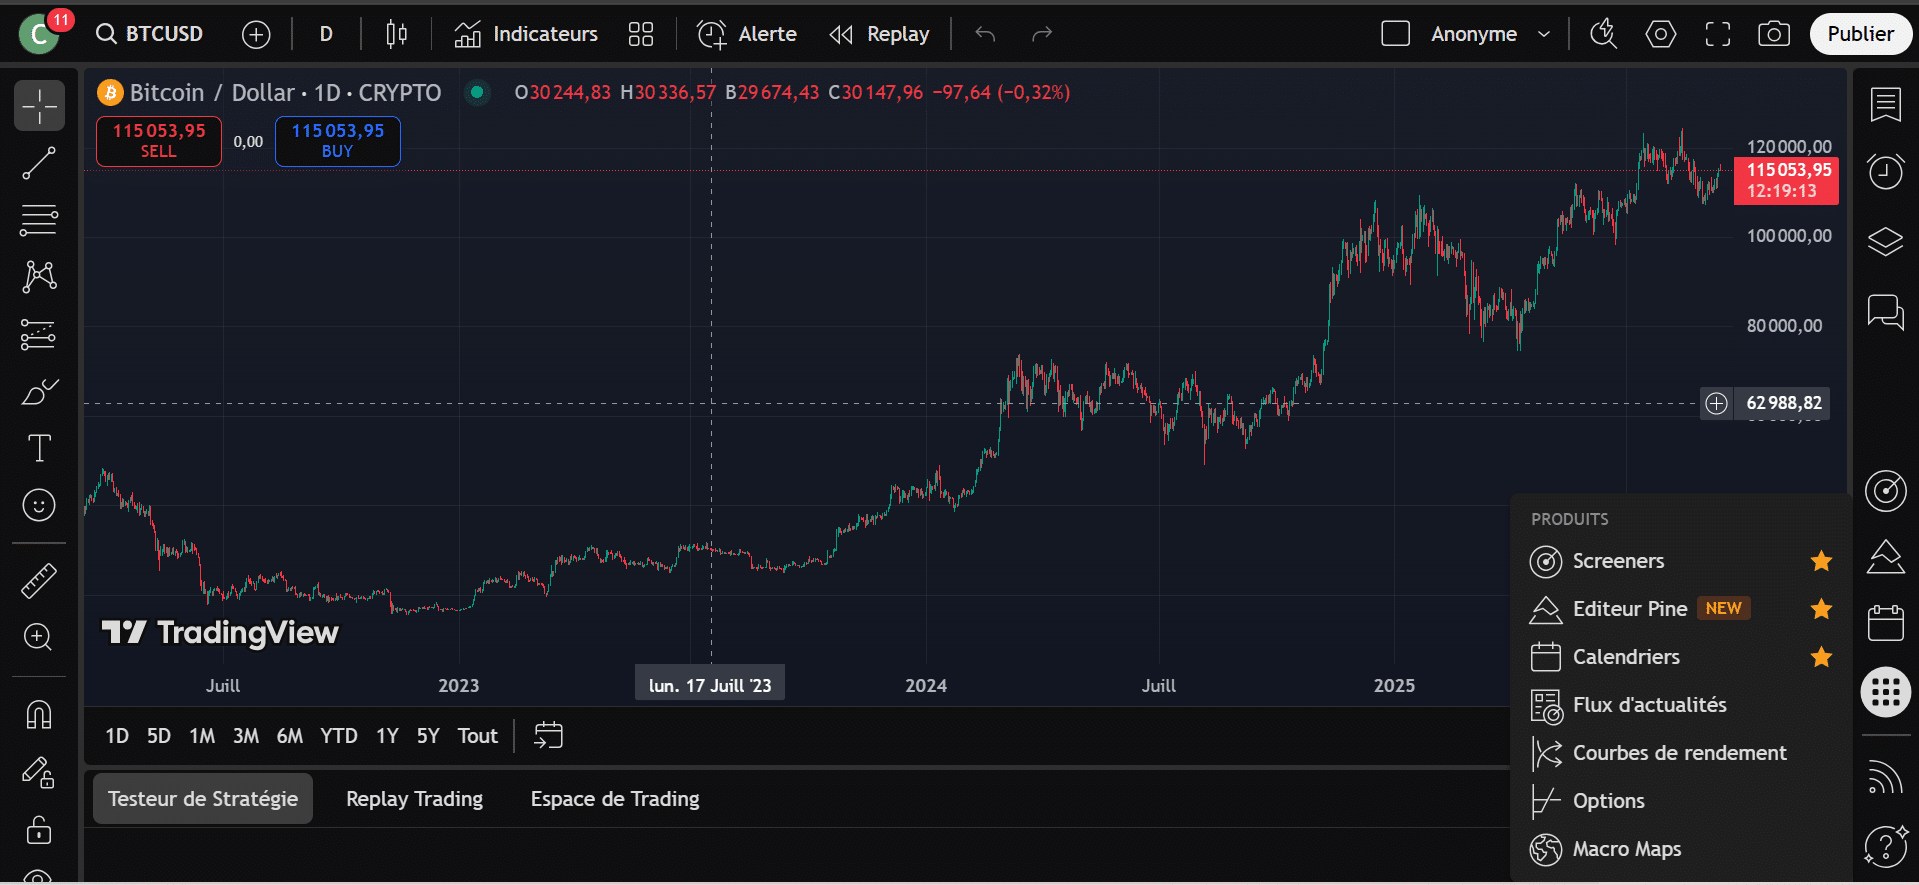The width and height of the screenshot is (1919, 885).
Task: Choose the ruler measure tool
Action: [39, 580]
